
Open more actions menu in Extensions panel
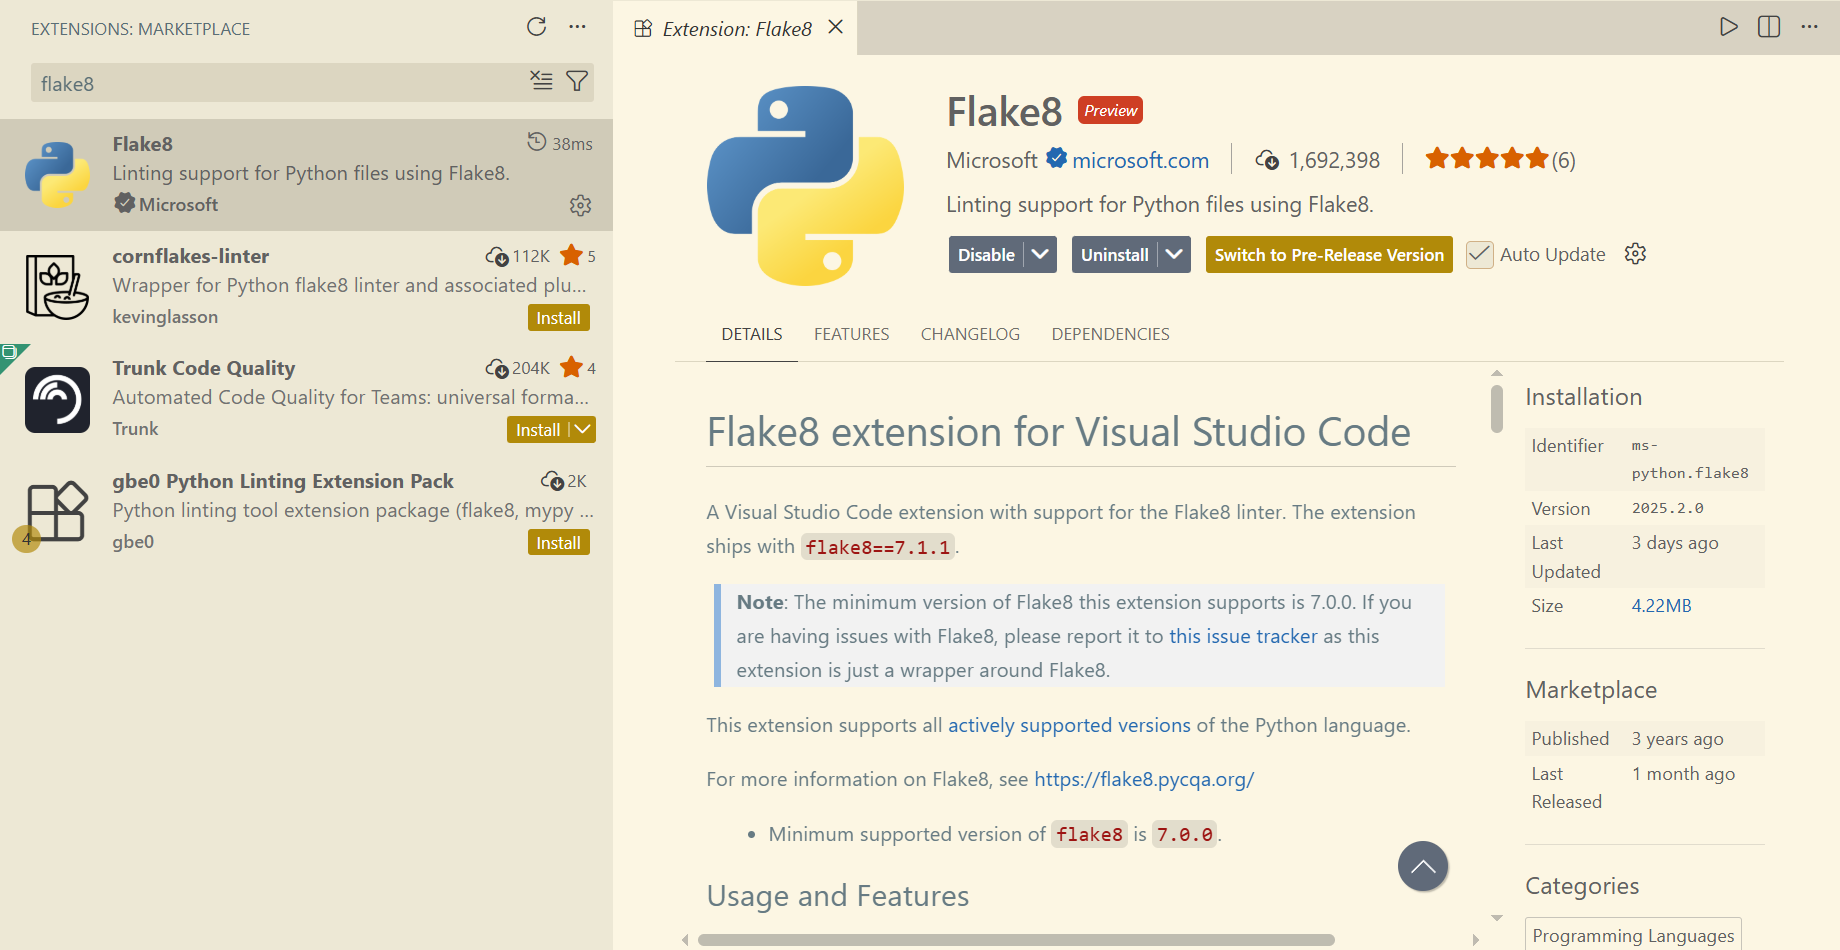577,27
